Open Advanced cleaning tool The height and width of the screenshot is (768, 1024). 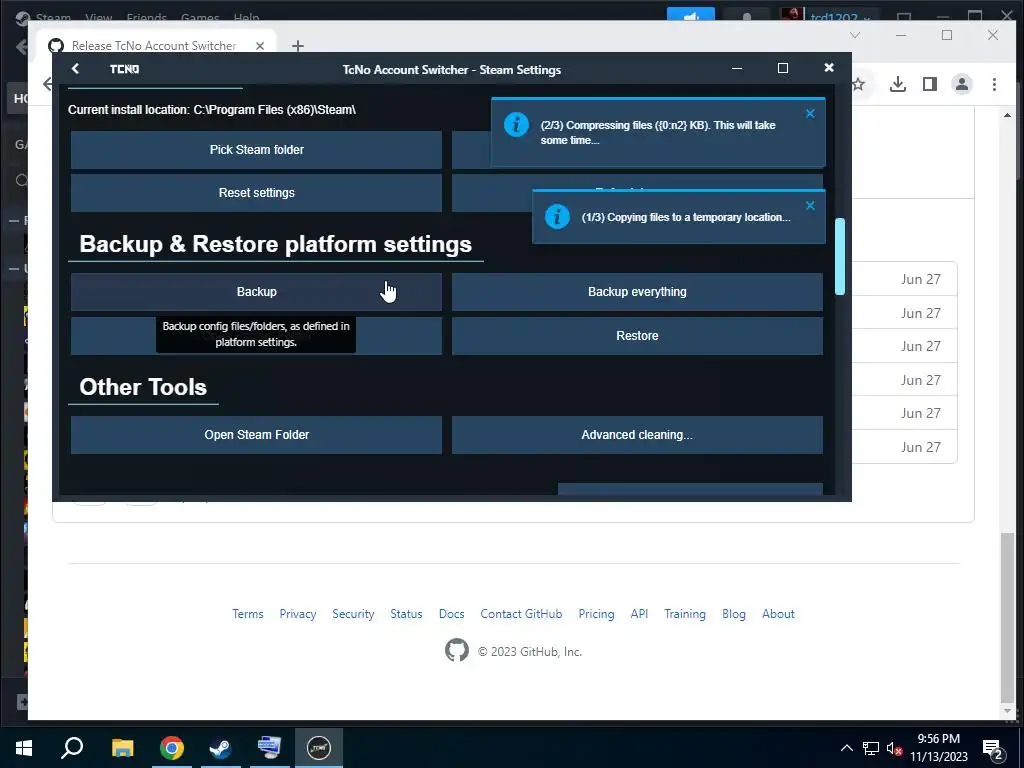637,435
